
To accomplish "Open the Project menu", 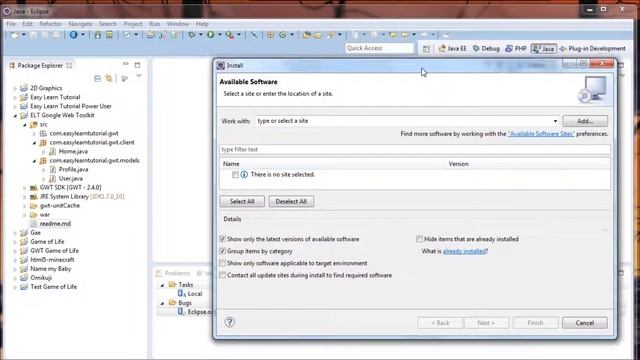I will 133,24.
